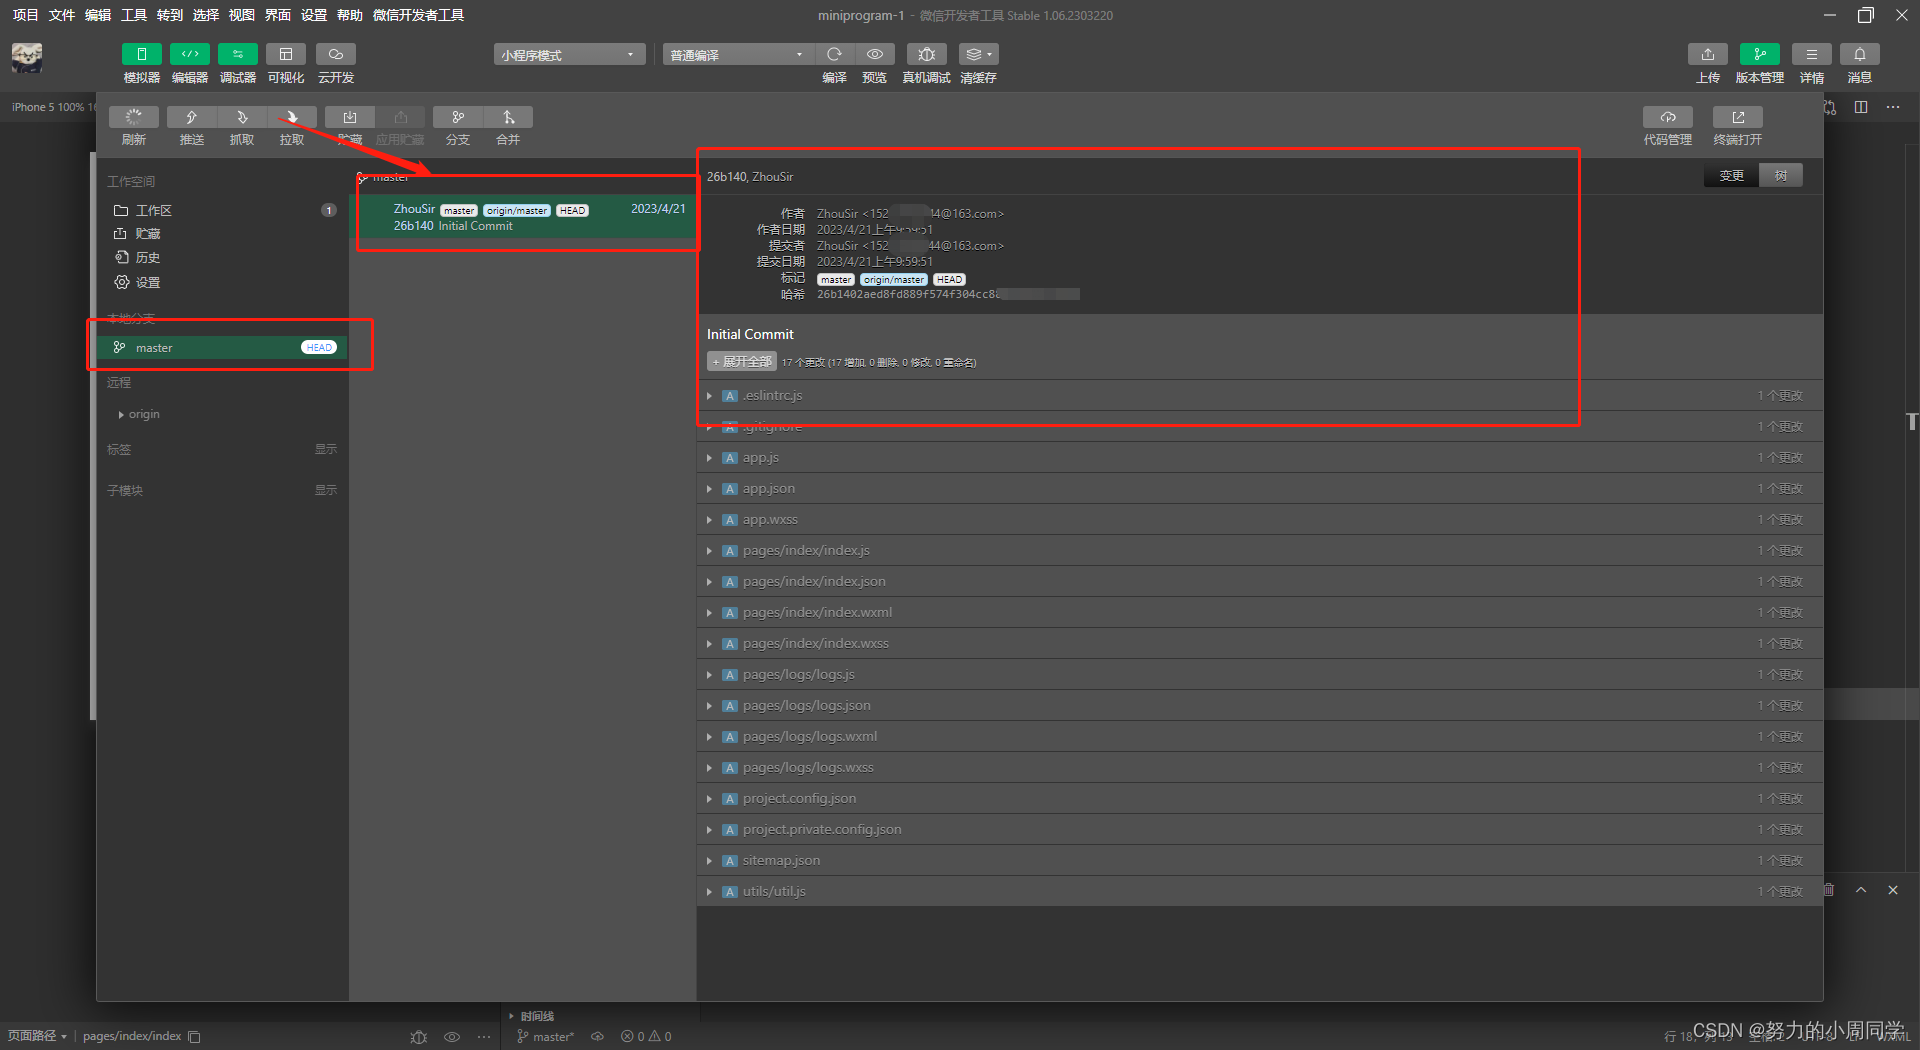Image resolution: width=1920 pixels, height=1050 pixels.
Task: Click the pages/logs/logs.json file name
Action: pos(806,705)
